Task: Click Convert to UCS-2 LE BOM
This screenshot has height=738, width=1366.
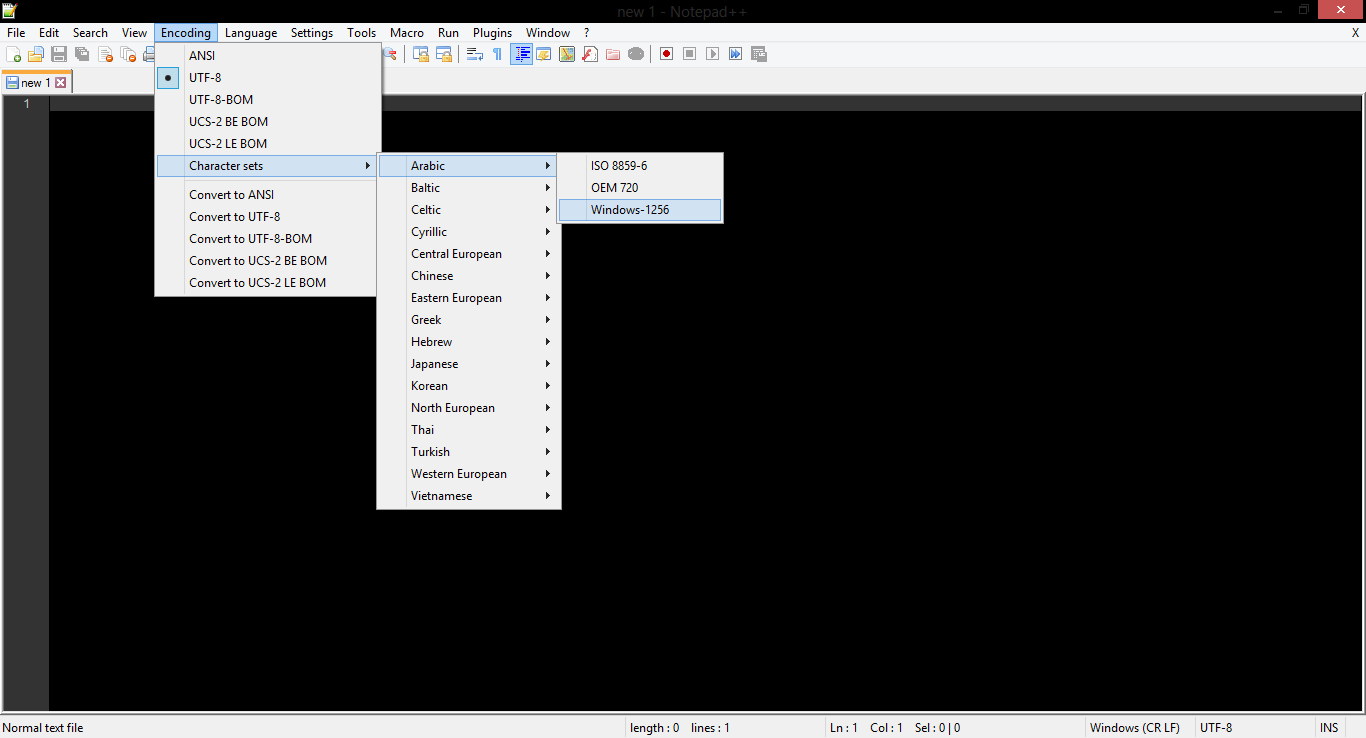Action: 268,283
